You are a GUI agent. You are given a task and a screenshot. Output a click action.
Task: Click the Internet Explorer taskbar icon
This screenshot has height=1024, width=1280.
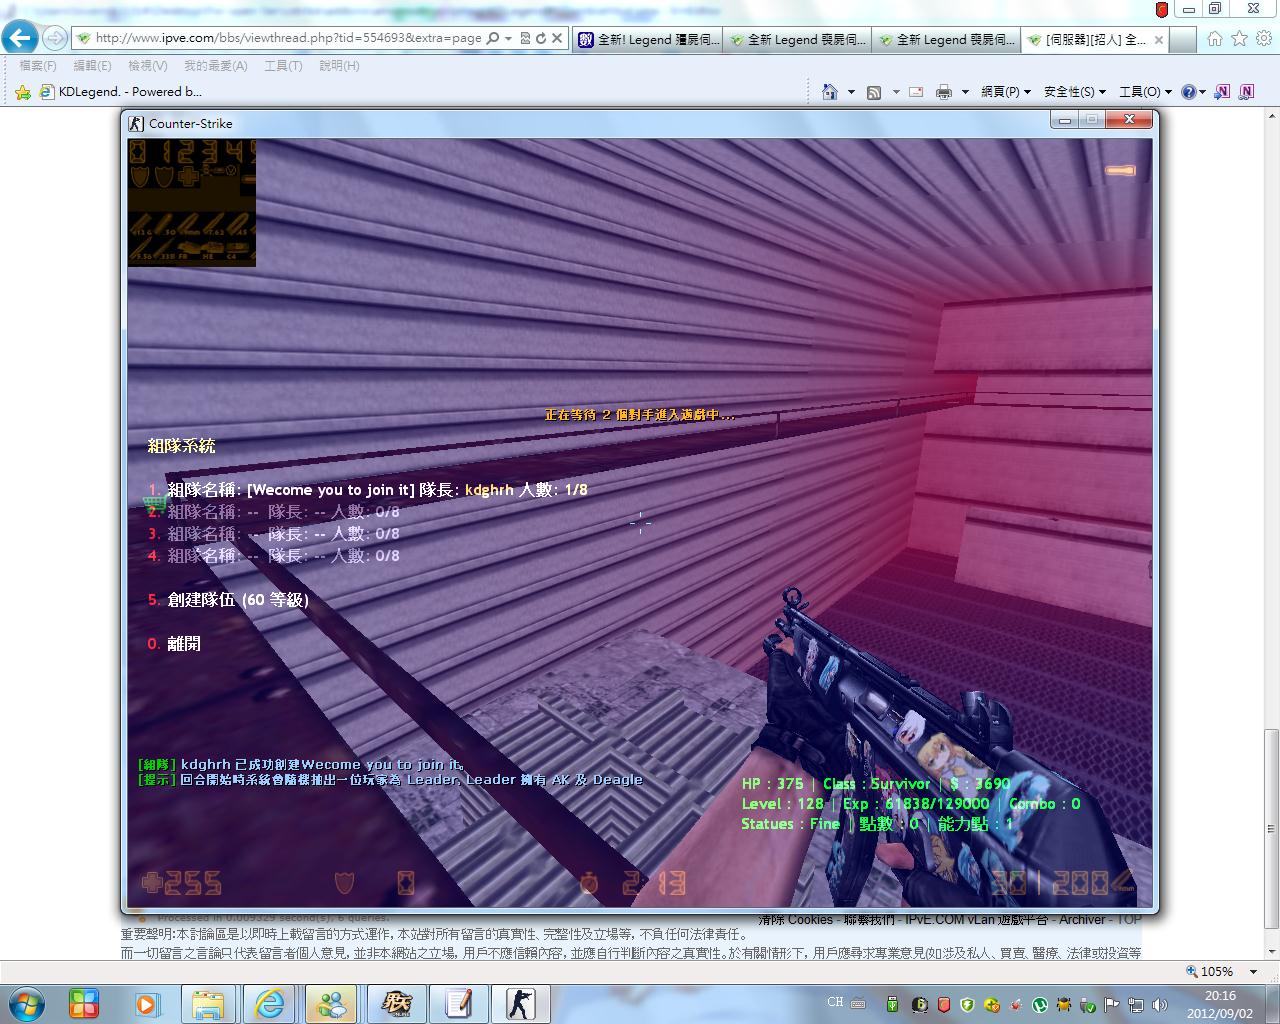pyautogui.click(x=270, y=1003)
